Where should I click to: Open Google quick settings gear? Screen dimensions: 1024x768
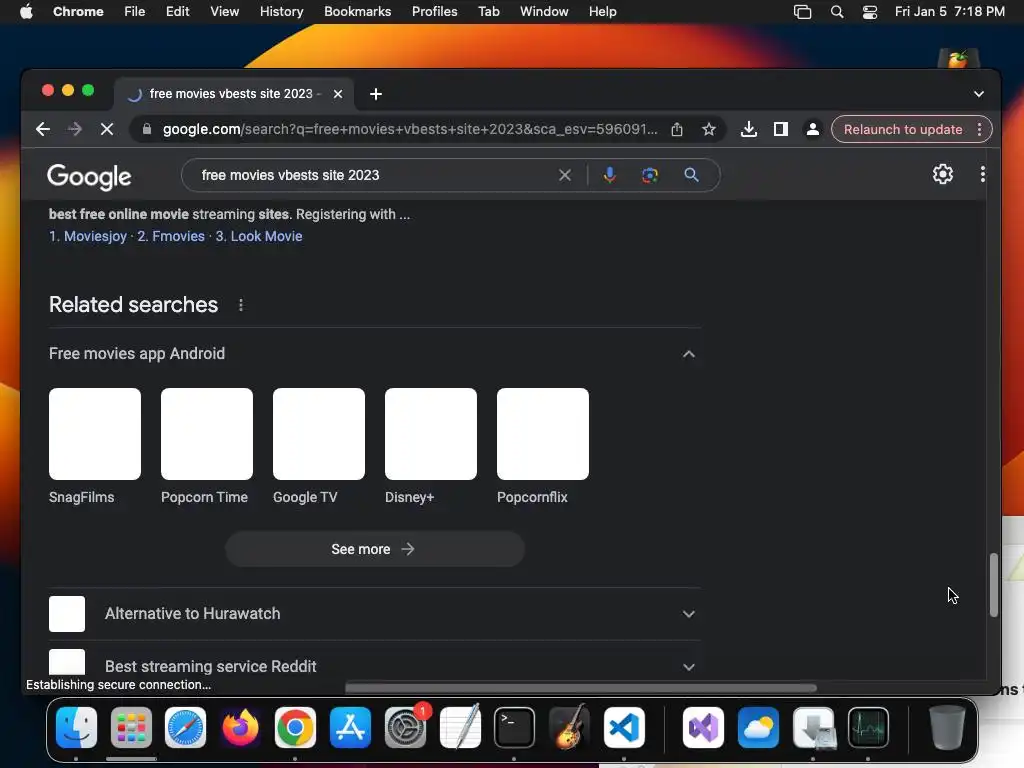pyautogui.click(x=942, y=174)
